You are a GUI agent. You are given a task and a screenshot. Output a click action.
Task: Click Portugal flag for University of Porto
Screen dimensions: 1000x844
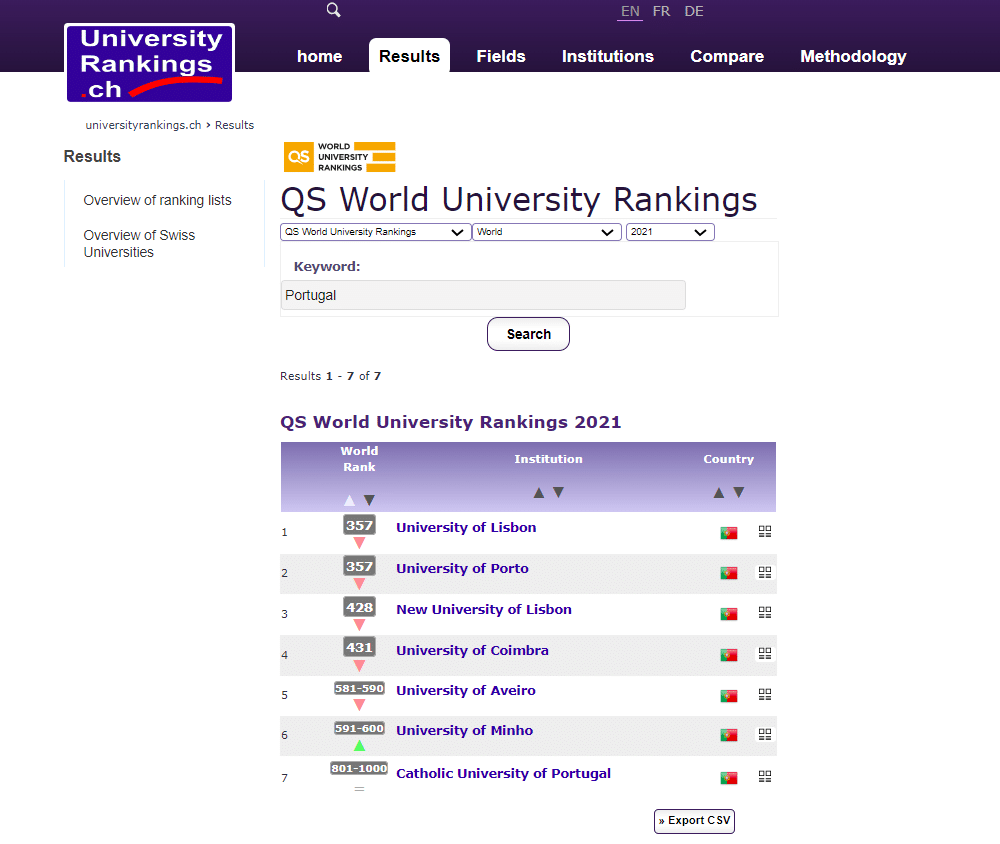point(729,573)
